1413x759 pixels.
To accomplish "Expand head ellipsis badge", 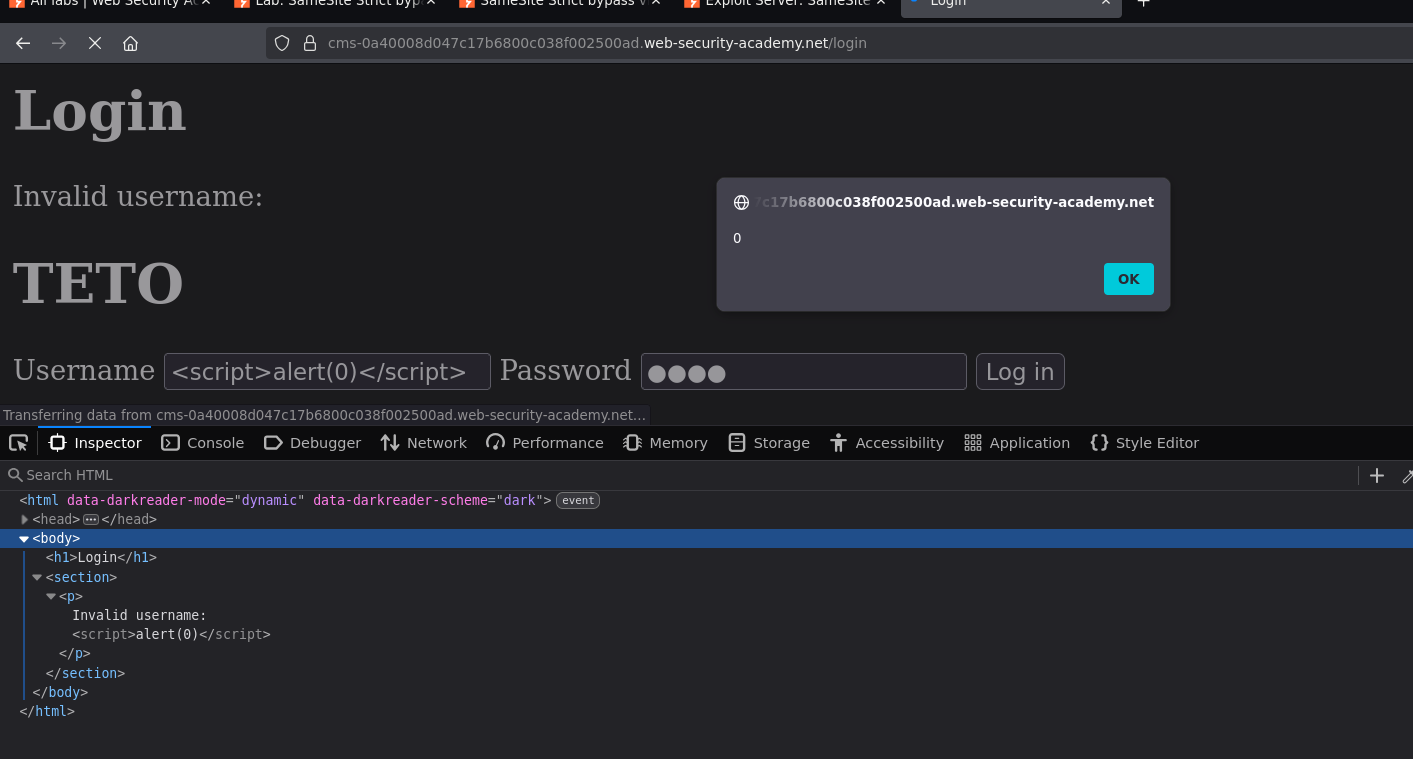I will (91, 520).
